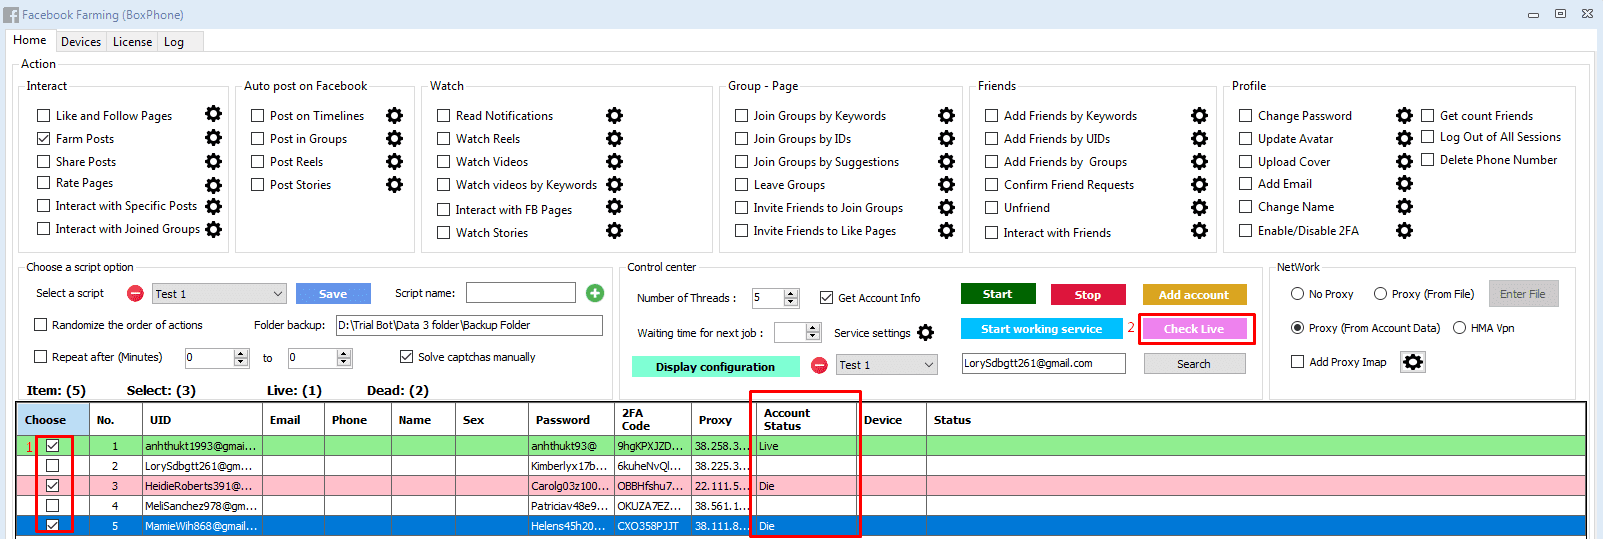Click the account search email field

(1043, 364)
